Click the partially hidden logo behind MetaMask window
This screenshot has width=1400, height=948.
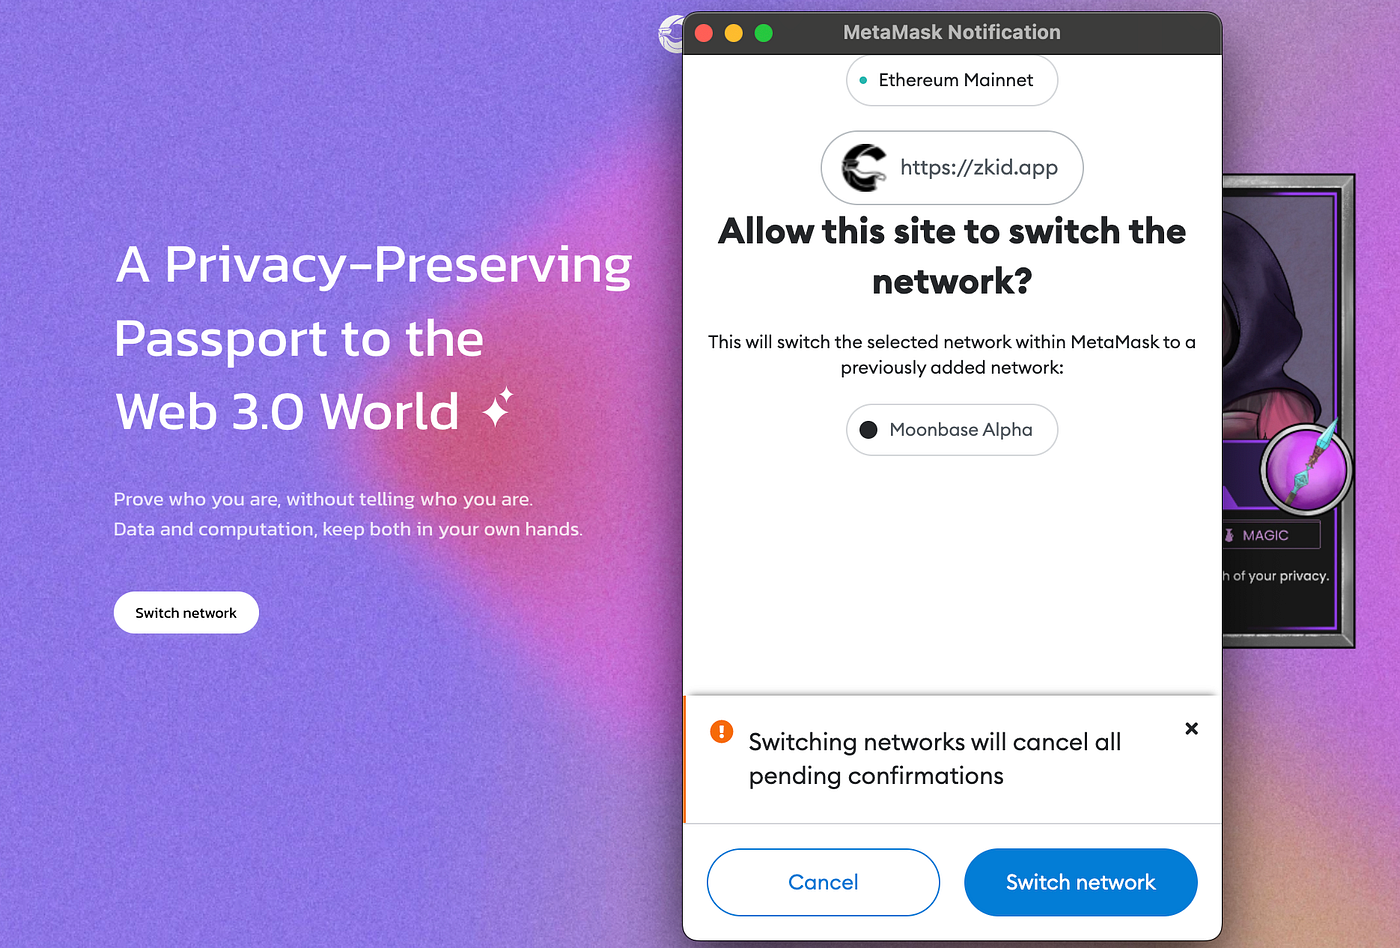tap(670, 34)
